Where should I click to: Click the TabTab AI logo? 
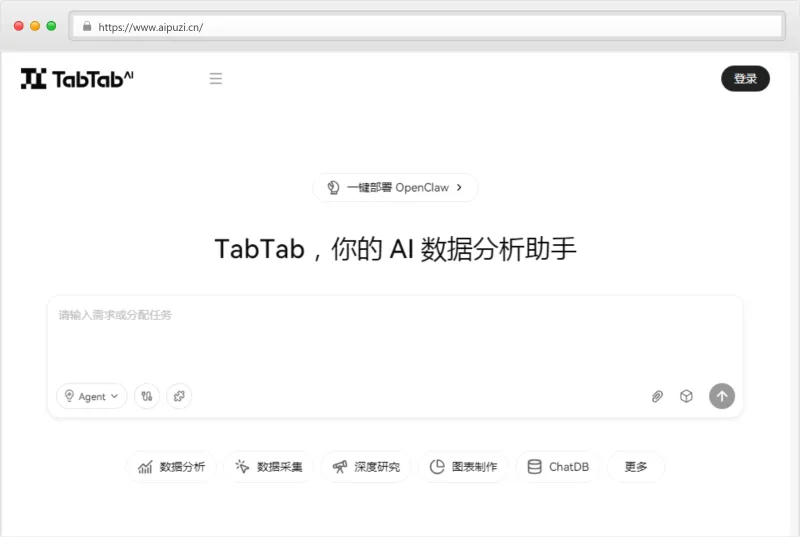(77, 79)
